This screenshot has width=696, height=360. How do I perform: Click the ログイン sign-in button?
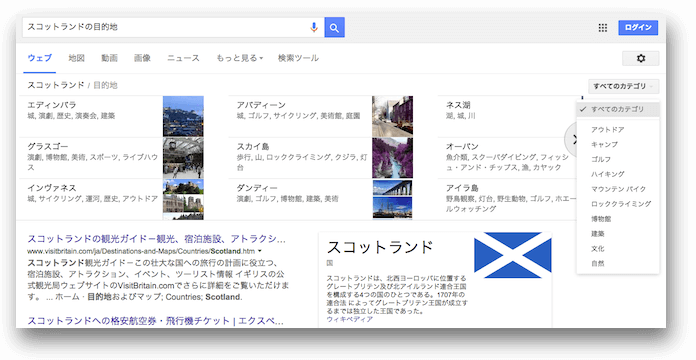pos(638,28)
